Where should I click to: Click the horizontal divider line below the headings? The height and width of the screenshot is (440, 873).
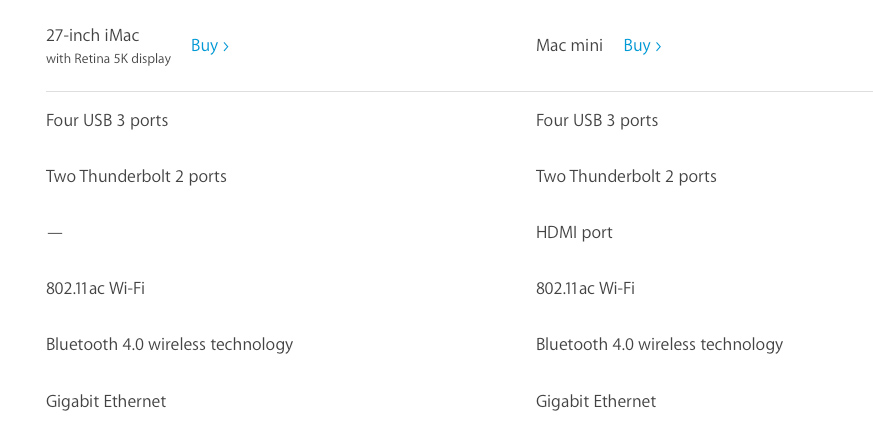point(459,91)
